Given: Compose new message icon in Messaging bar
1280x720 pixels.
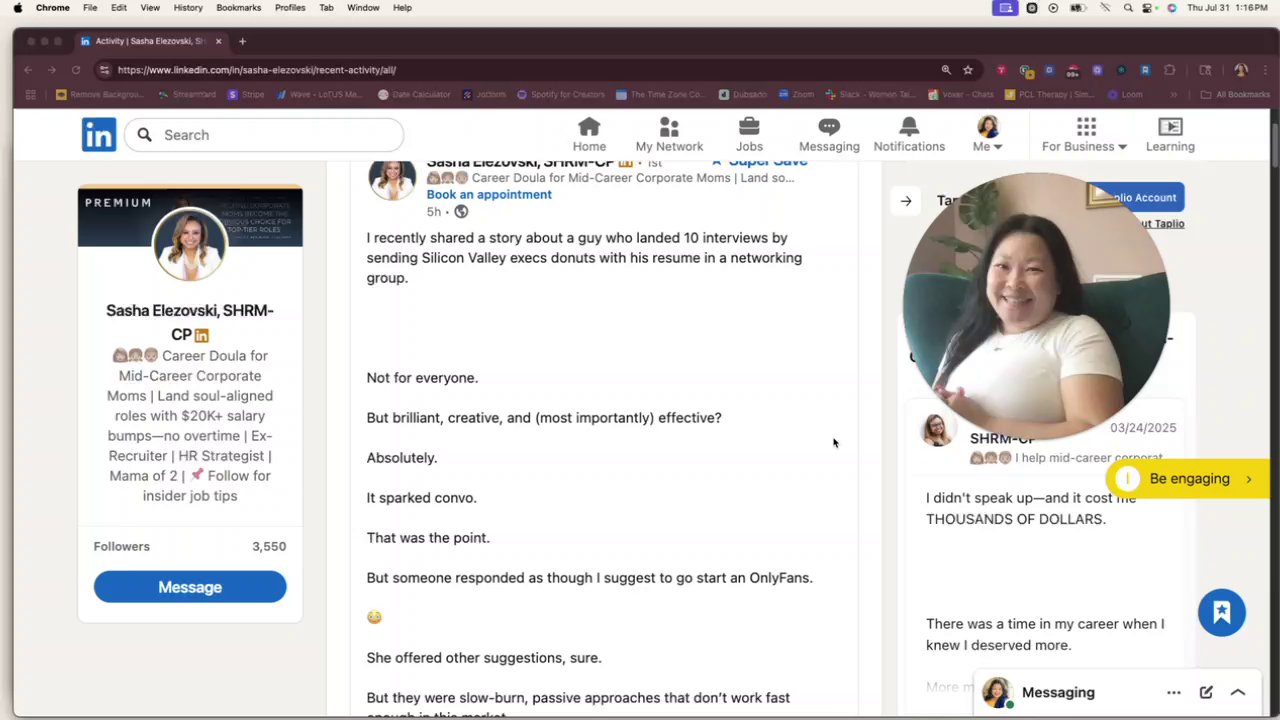Looking at the screenshot, I should click(x=1206, y=692).
